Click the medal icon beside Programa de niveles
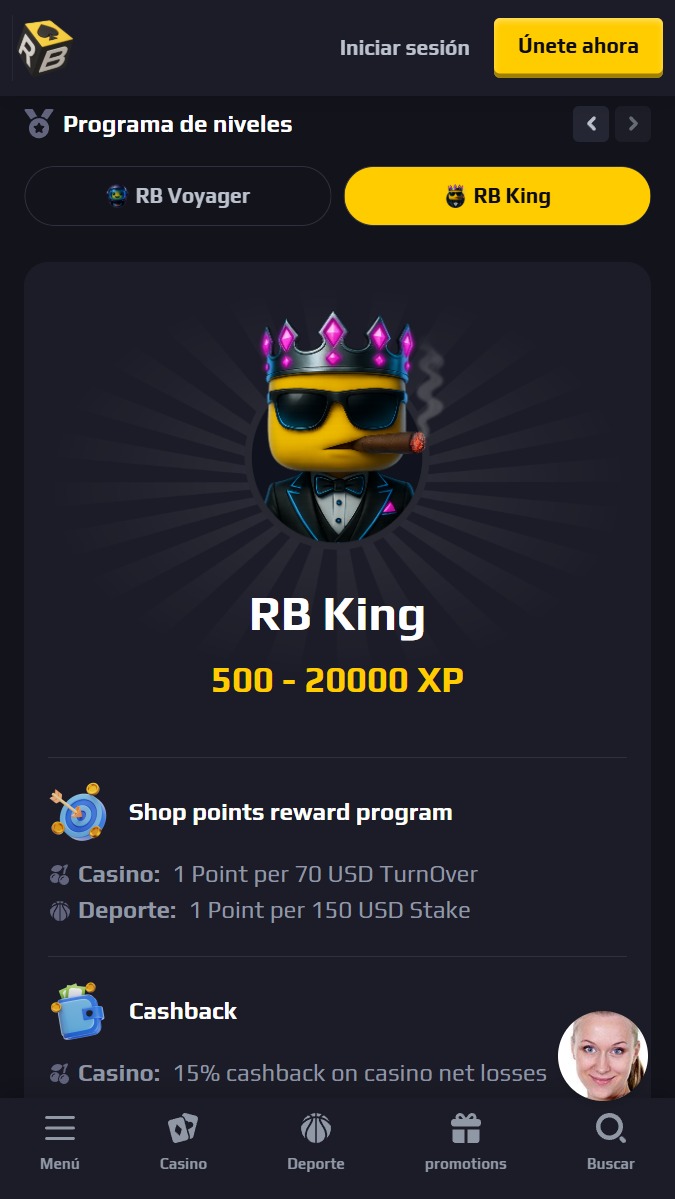 point(38,123)
